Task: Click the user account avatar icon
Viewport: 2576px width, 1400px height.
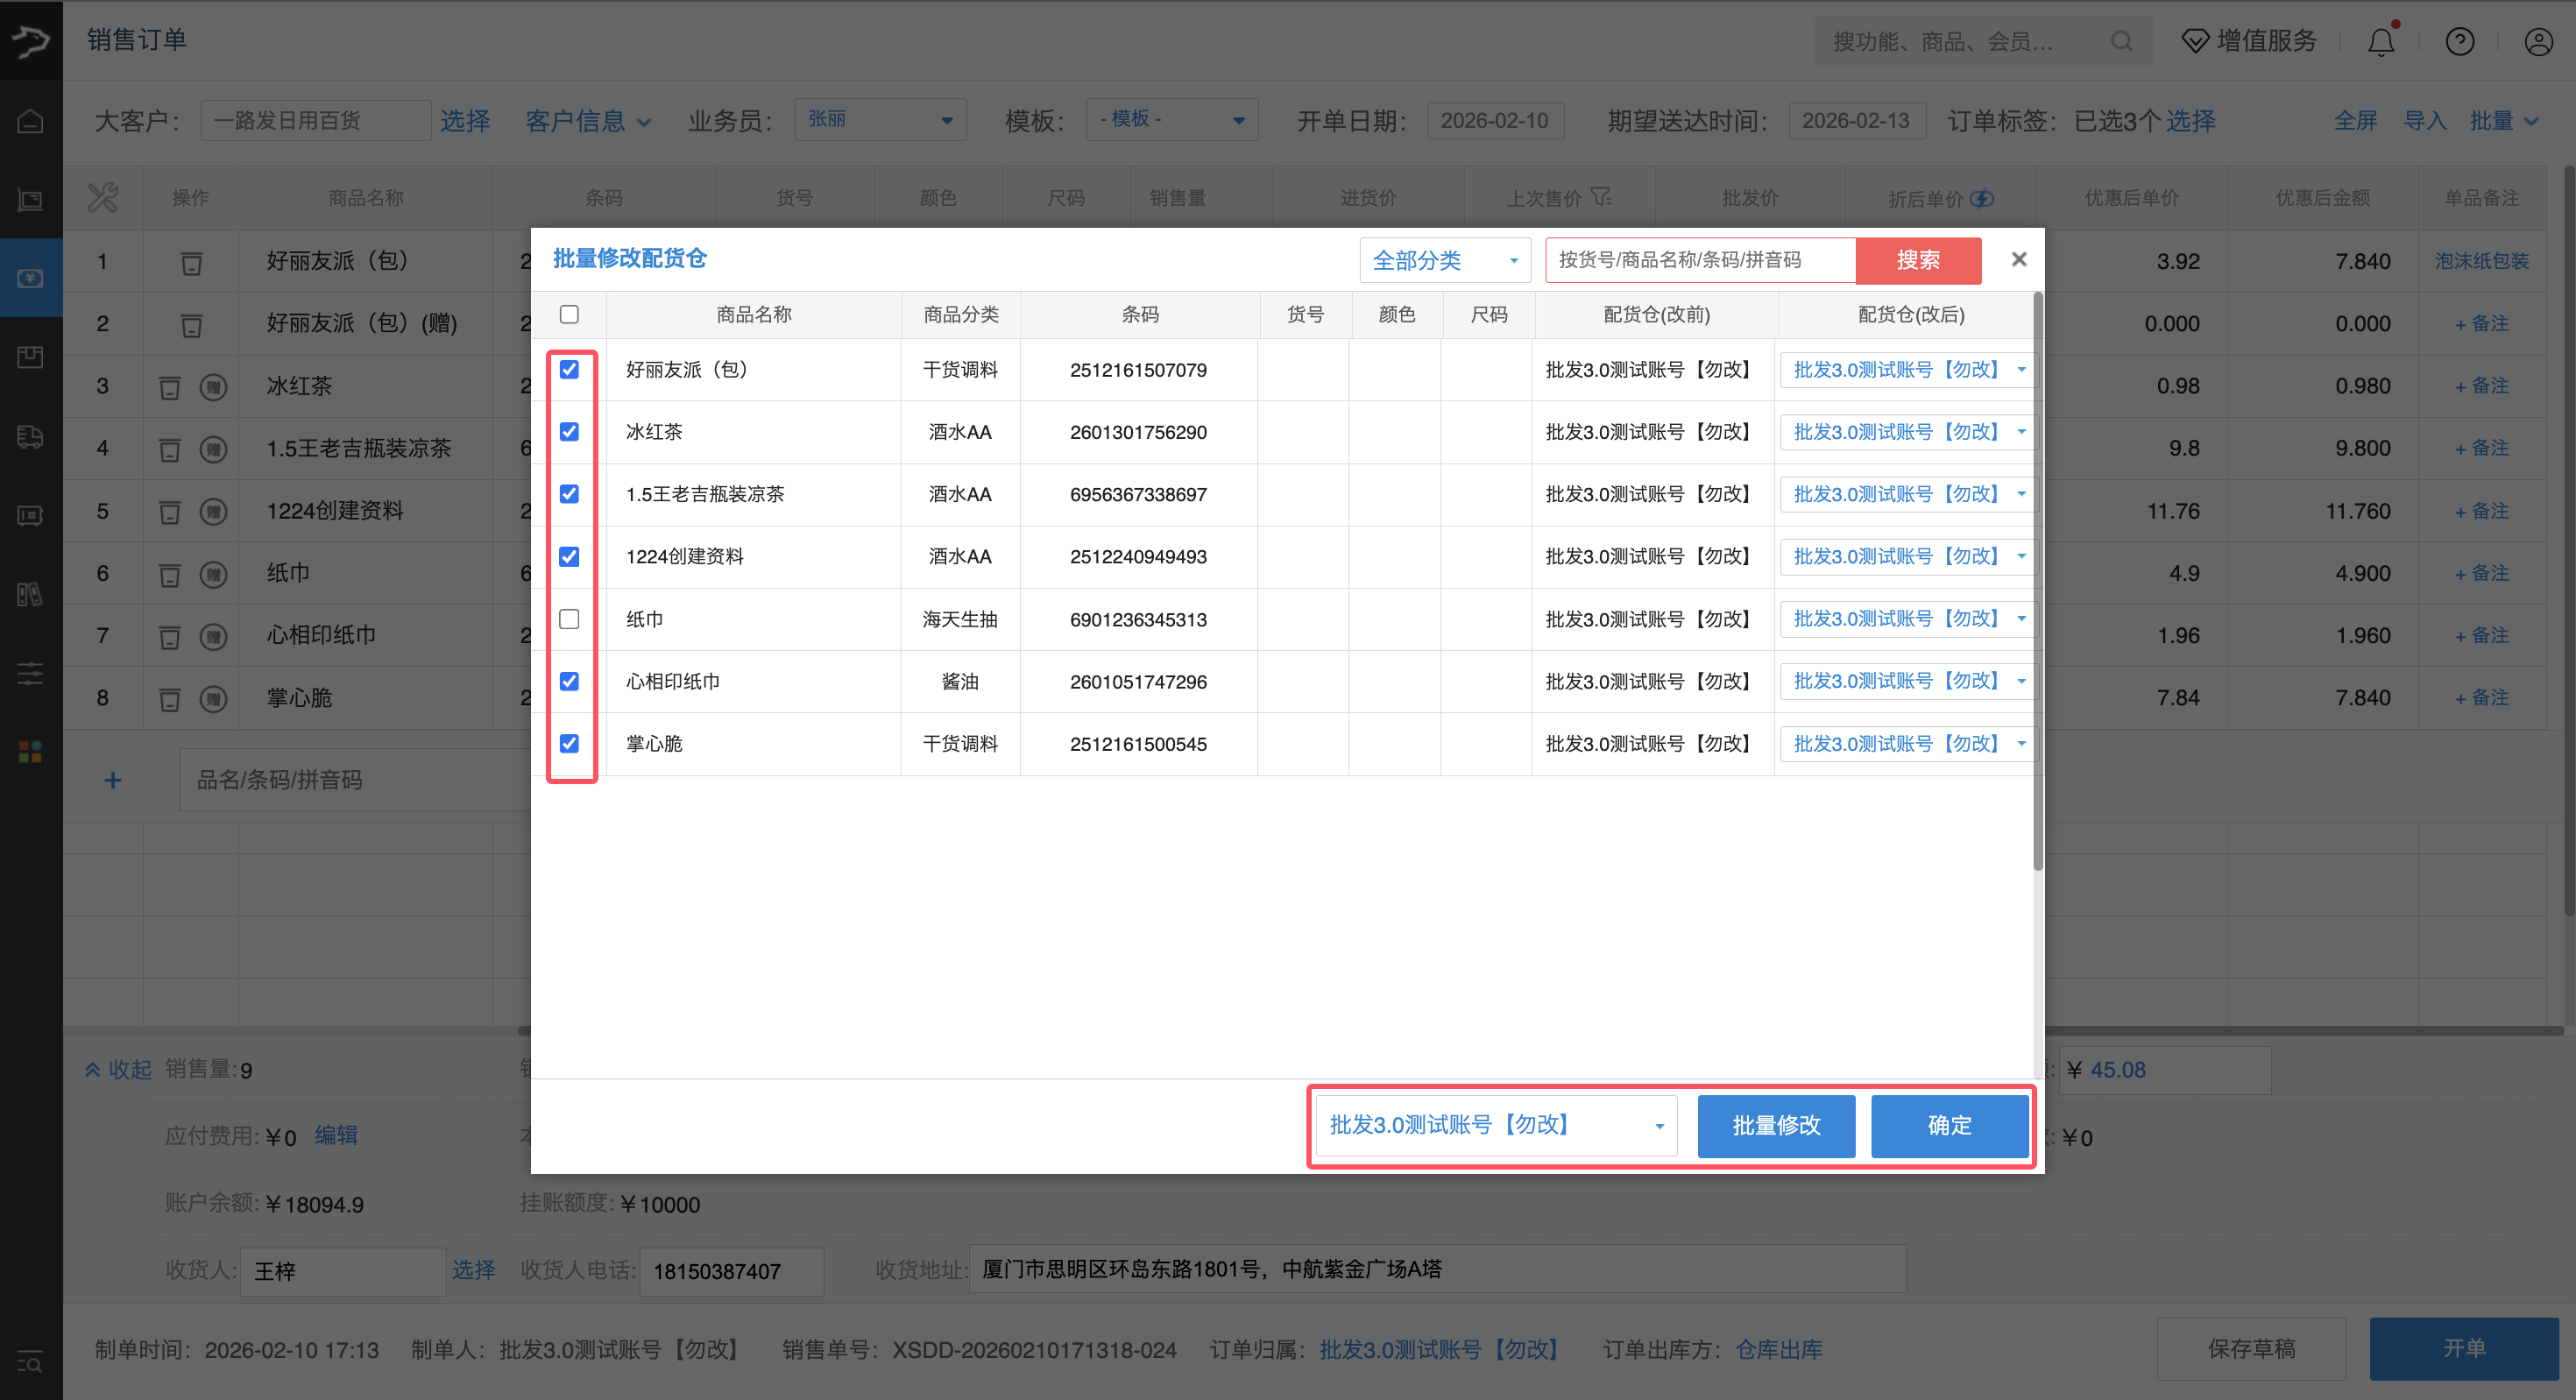Action: (x=2538, y=42)
